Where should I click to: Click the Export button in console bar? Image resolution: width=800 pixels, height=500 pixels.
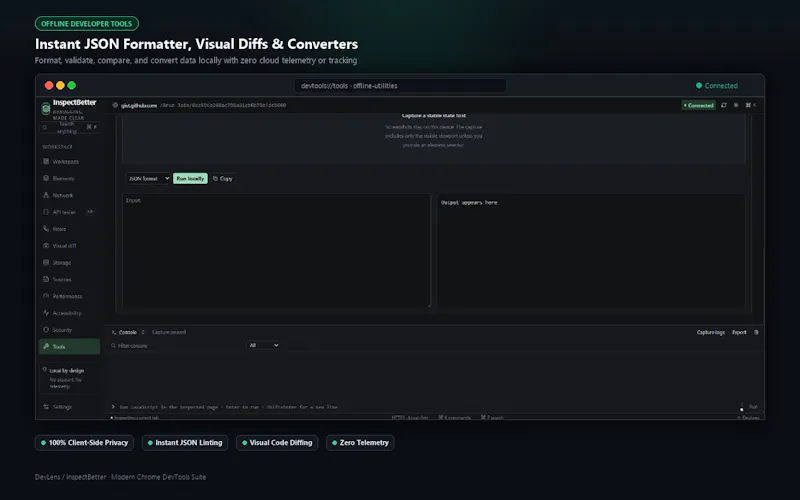[x=739, y=332]
